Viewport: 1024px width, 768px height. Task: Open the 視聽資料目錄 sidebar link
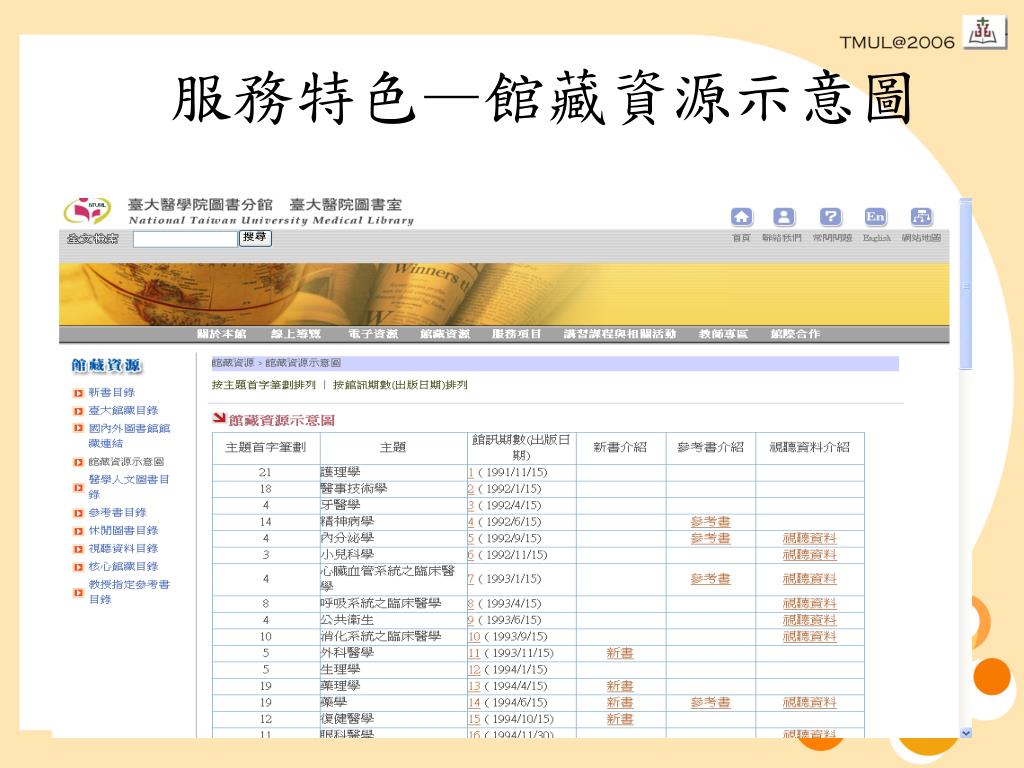(x=123, y=549)
